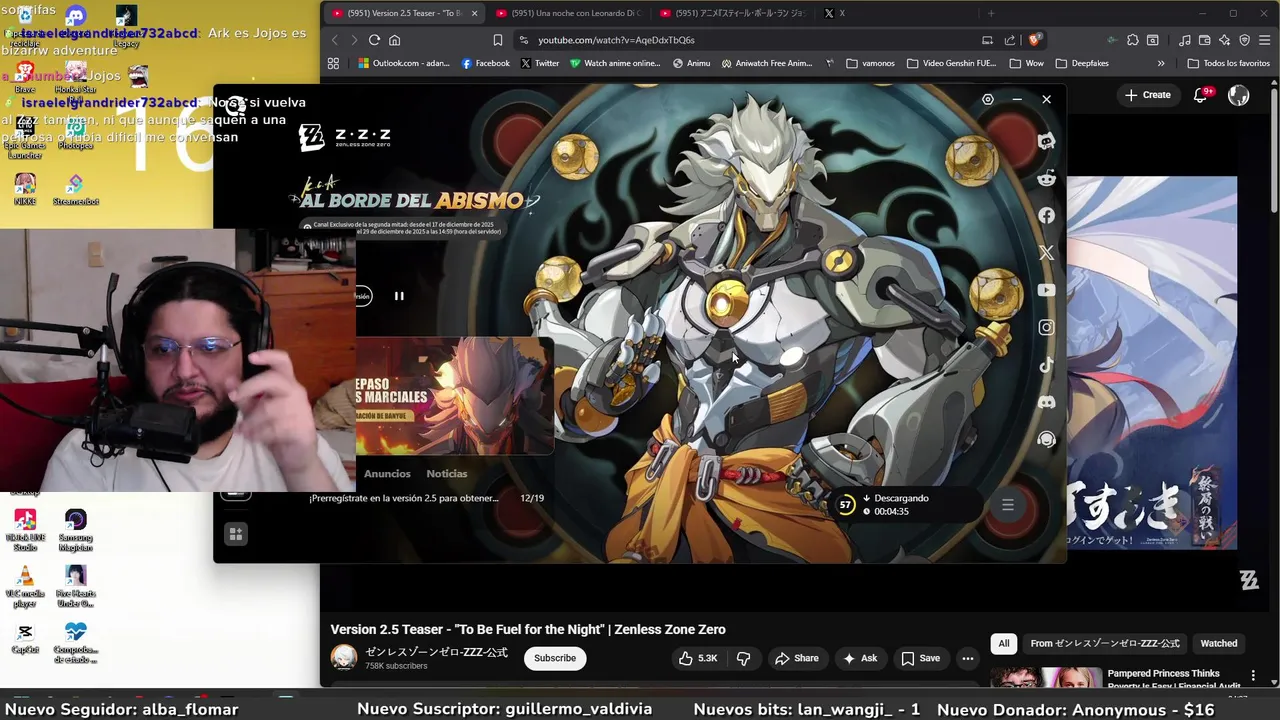This screenshot has height=720, width=1280.
Task: Open the X icon in the launcher sidebar
Action: pos(1046,253)
